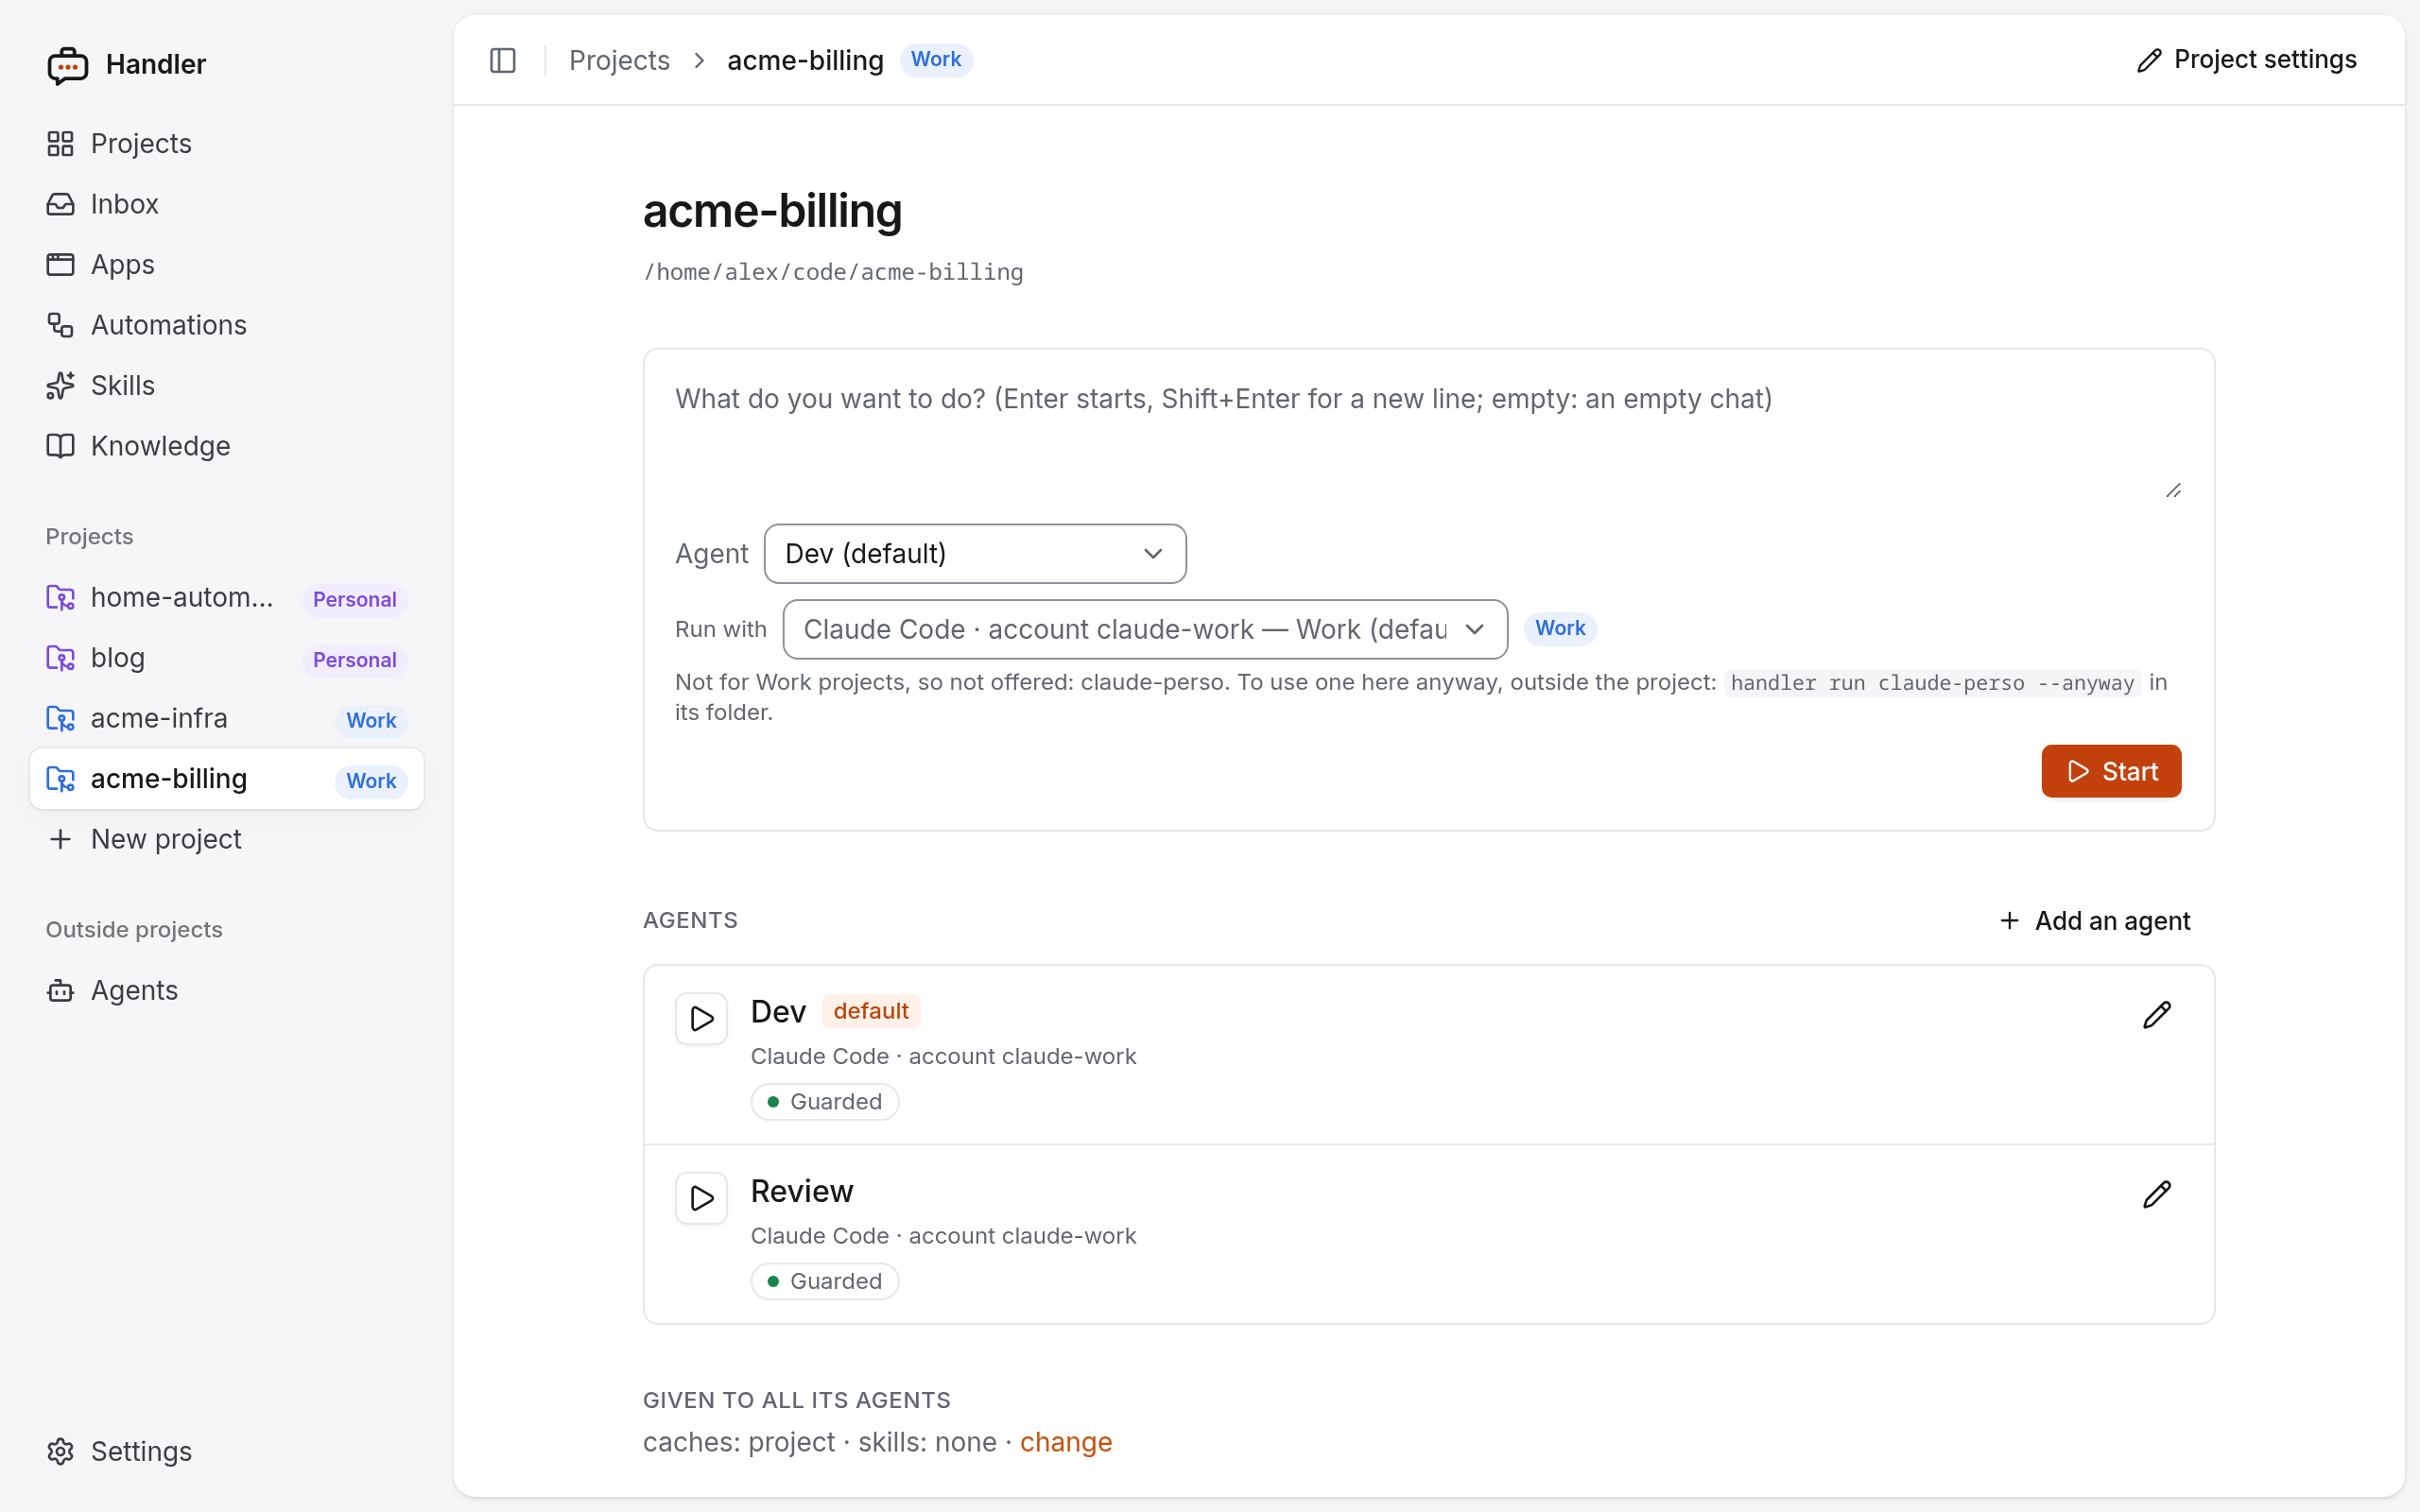Open the Inbox page
2420x1512 pixels.
pyautogui.click(x=226, y=204)
